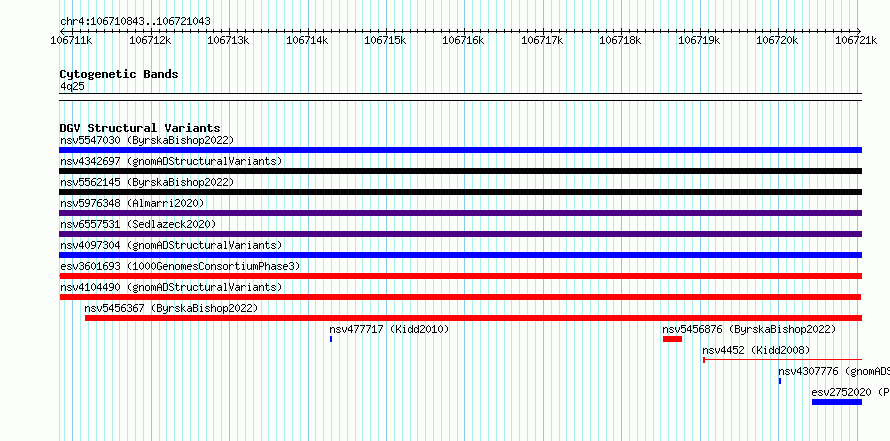Image resolution: width=890 pixels, height=441 pixels.
Task: Select the red esv3601693 variant bar
Action: [x=460, y=276]
